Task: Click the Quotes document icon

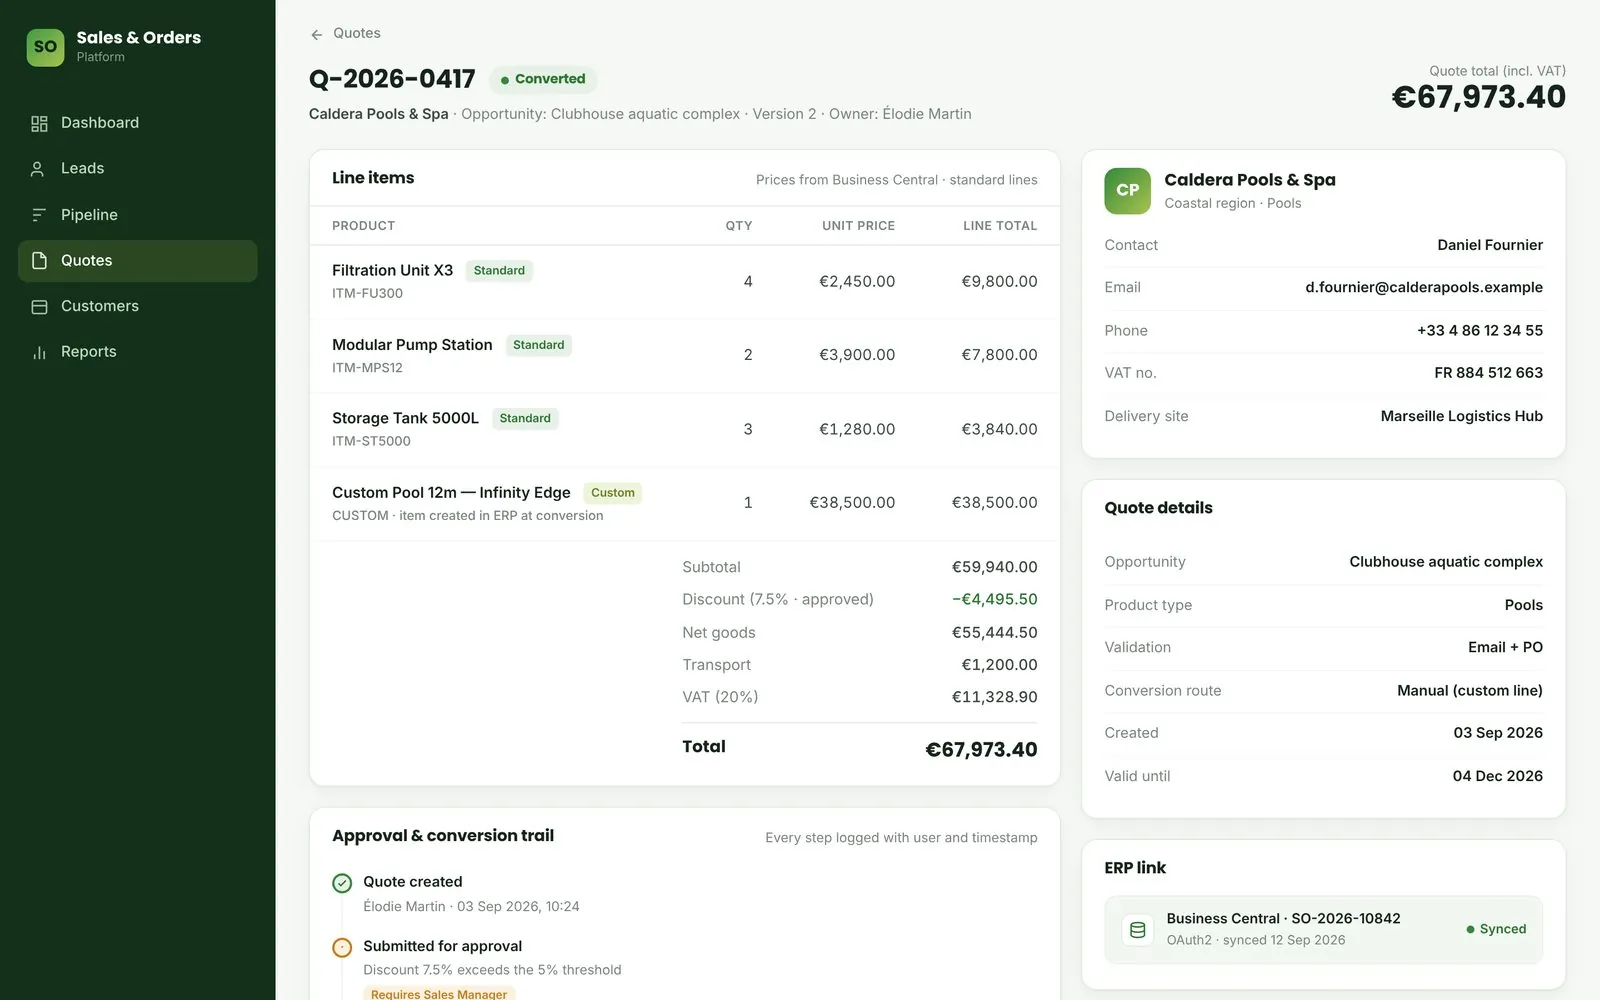Action: tap(39, 261)
